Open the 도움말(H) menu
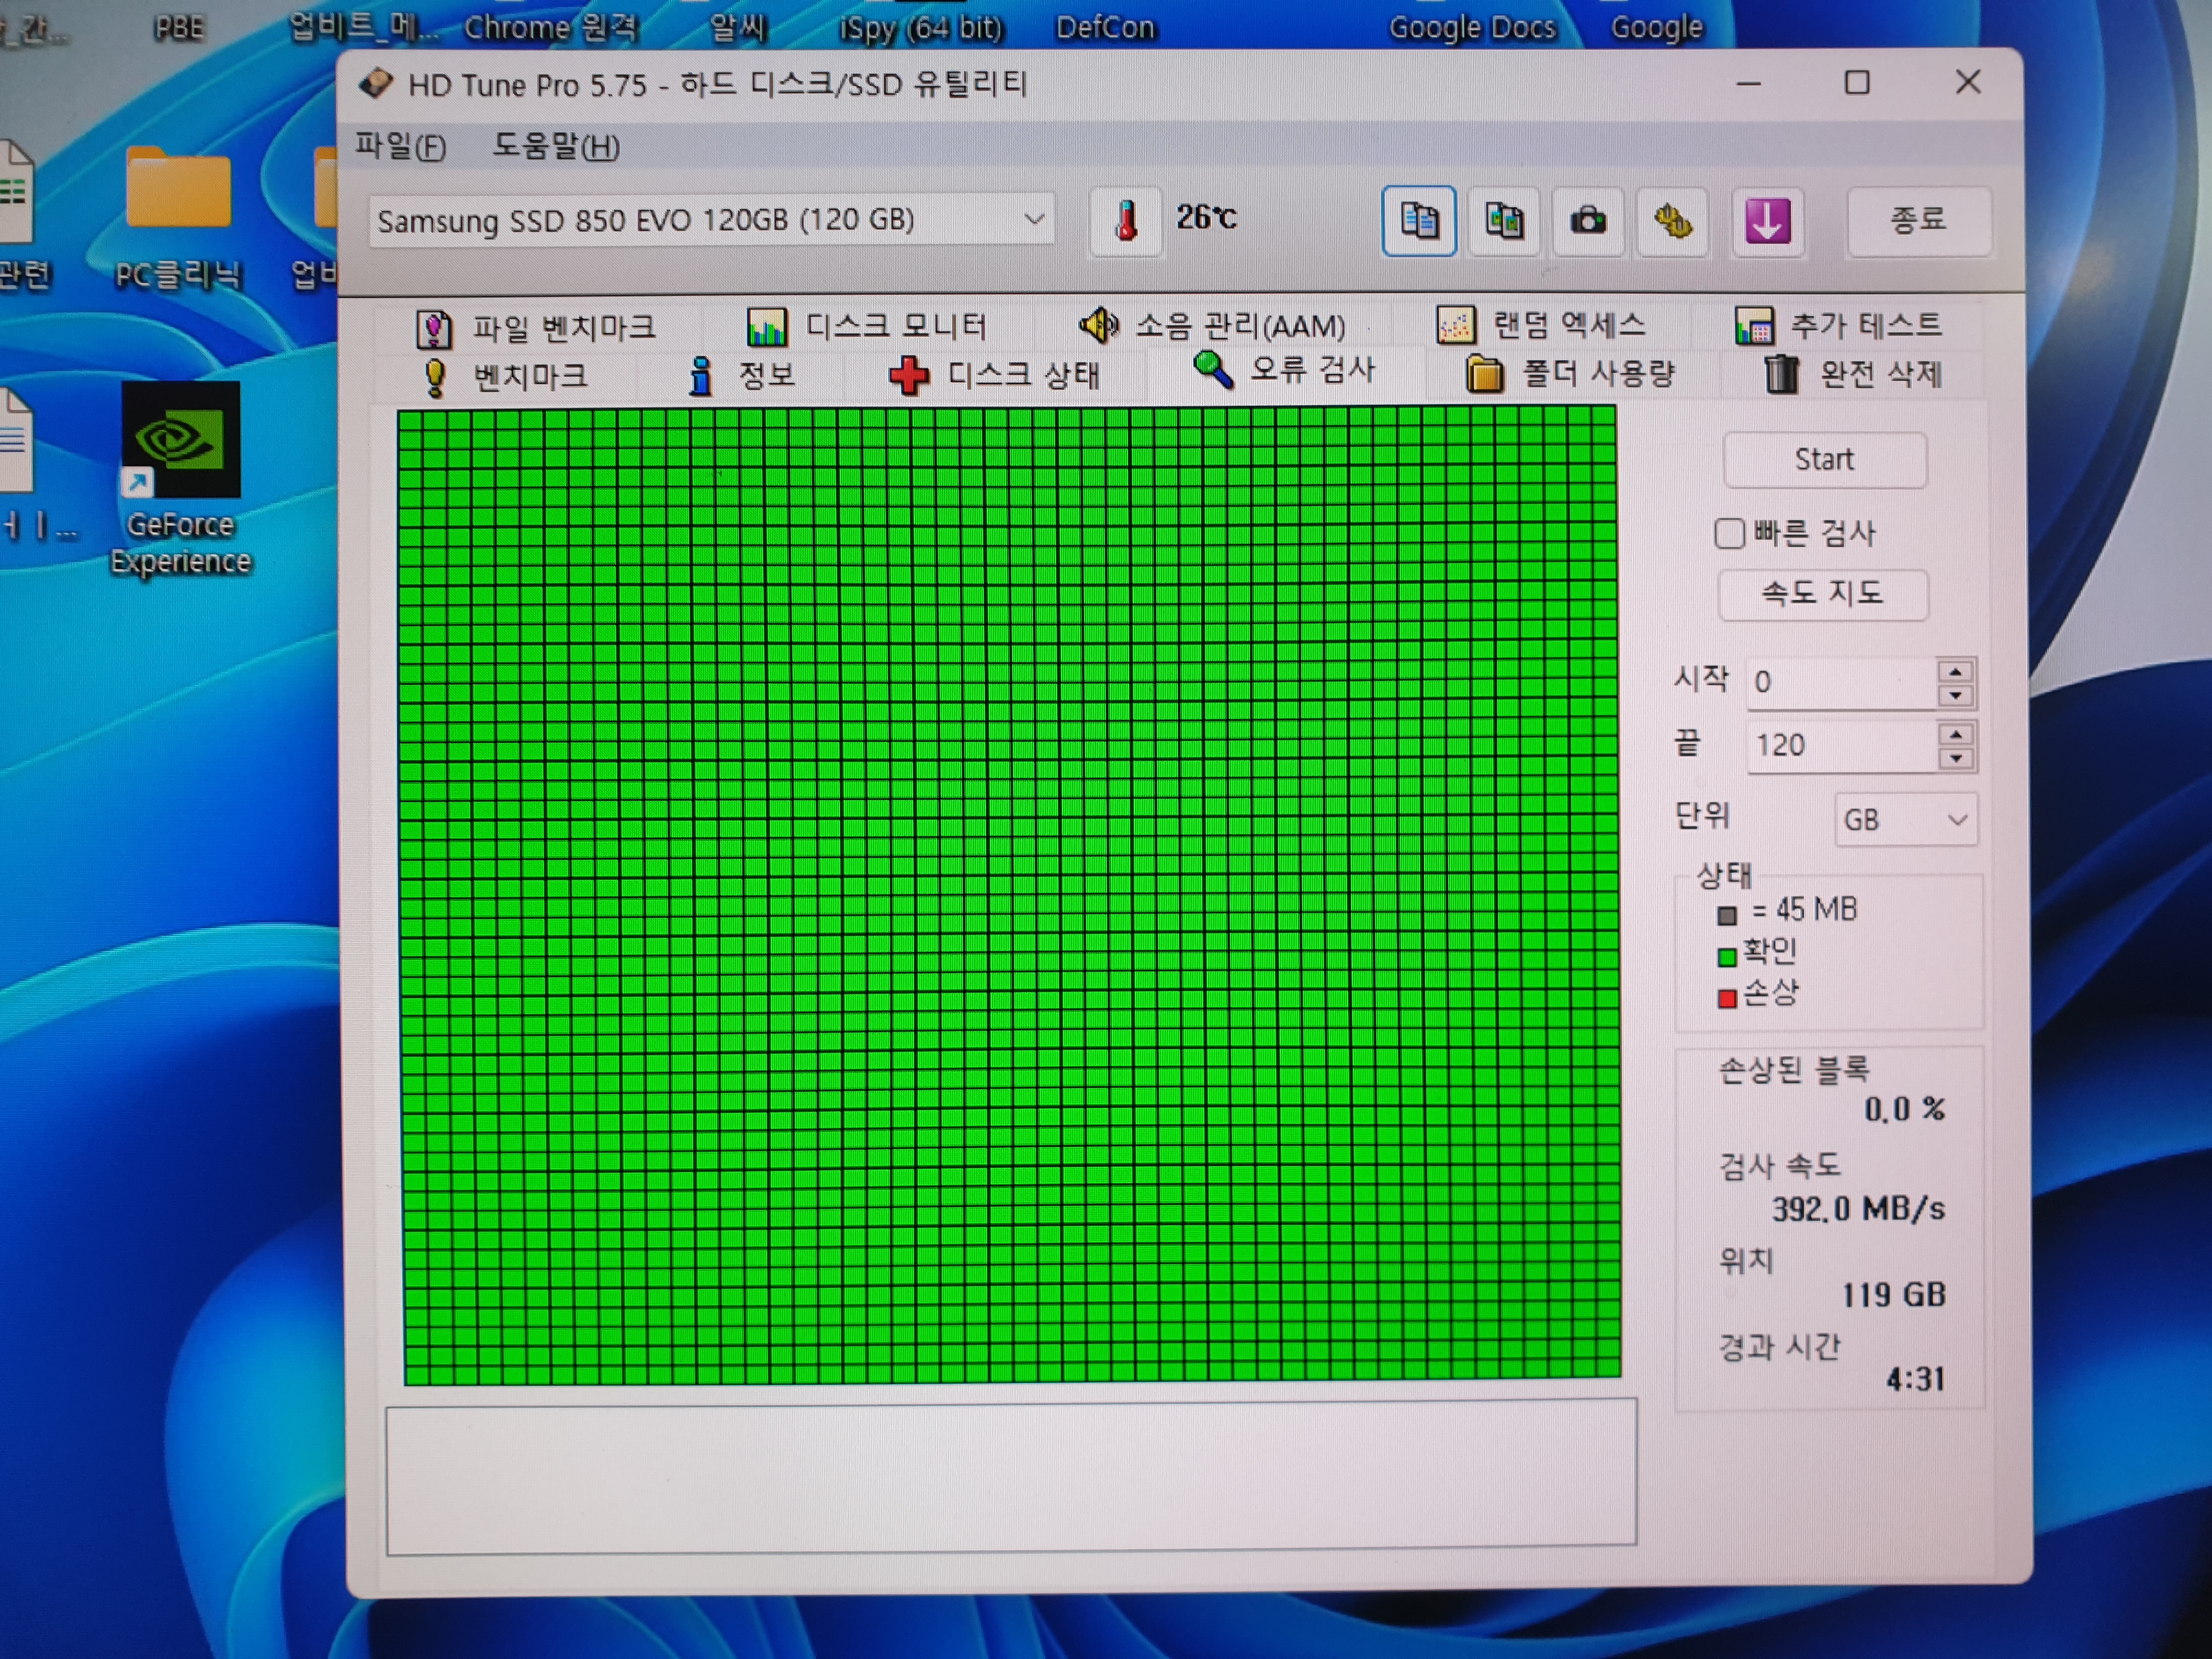 coord(556,147)
